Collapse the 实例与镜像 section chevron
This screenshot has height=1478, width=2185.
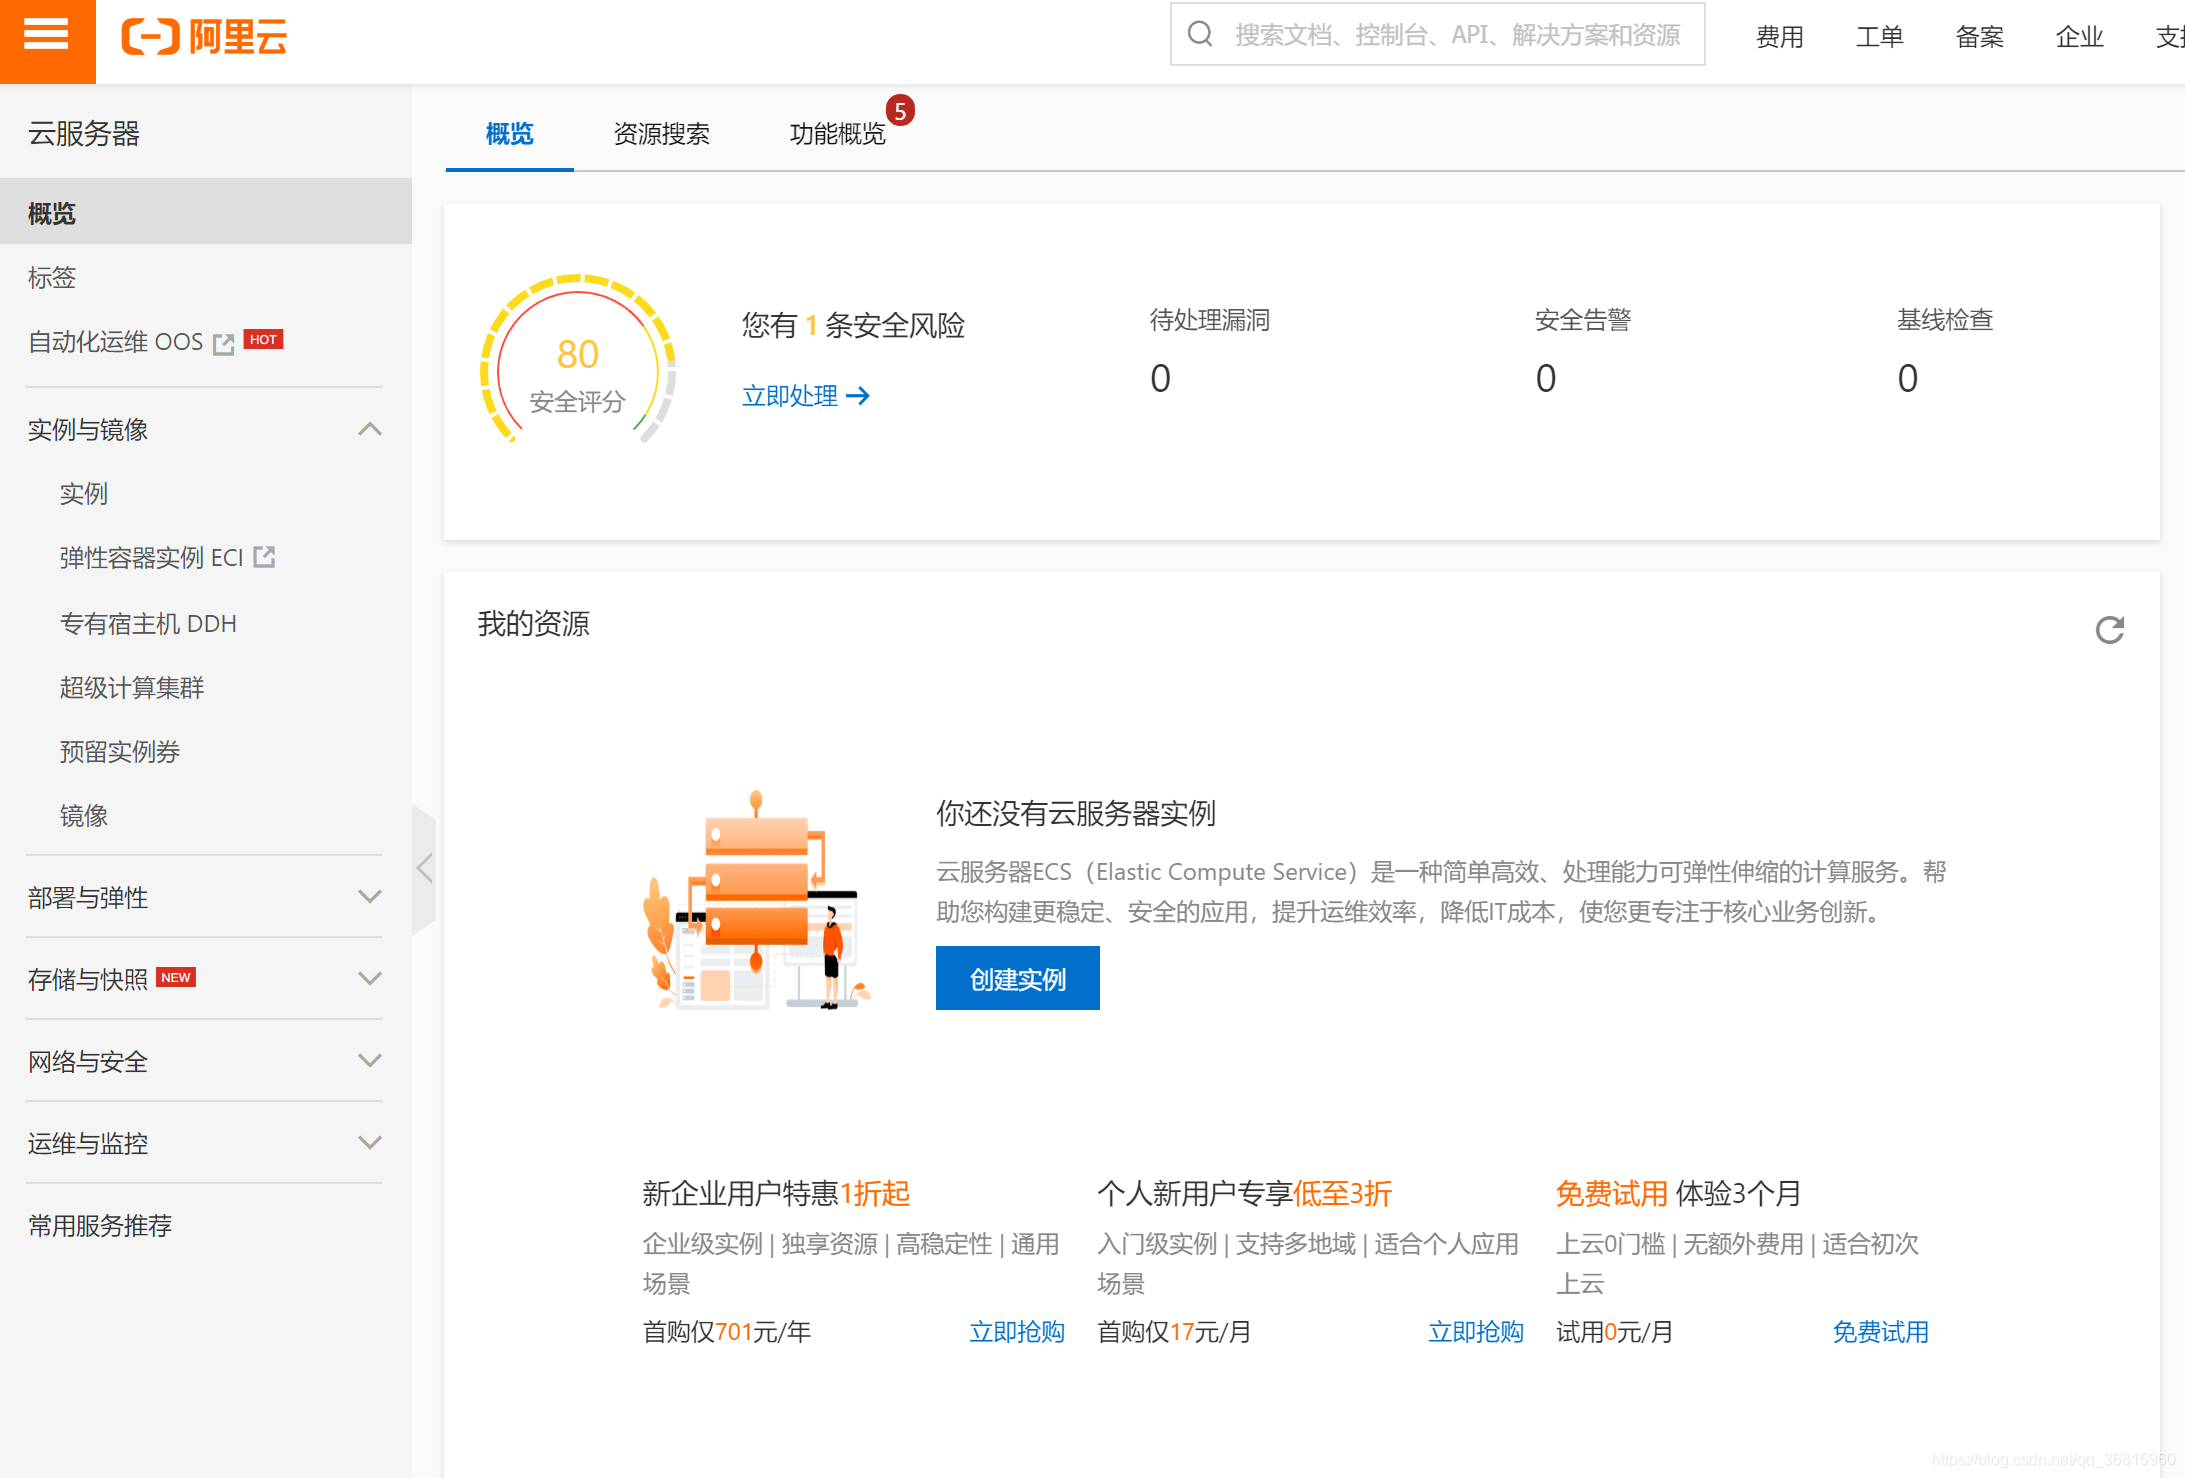370,429
